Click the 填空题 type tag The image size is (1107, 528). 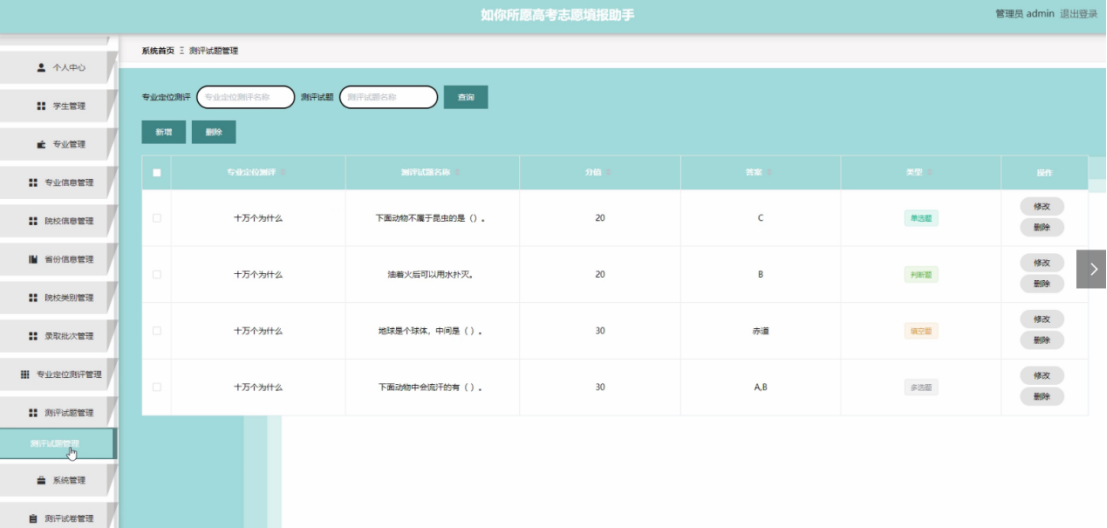(921, 330)
